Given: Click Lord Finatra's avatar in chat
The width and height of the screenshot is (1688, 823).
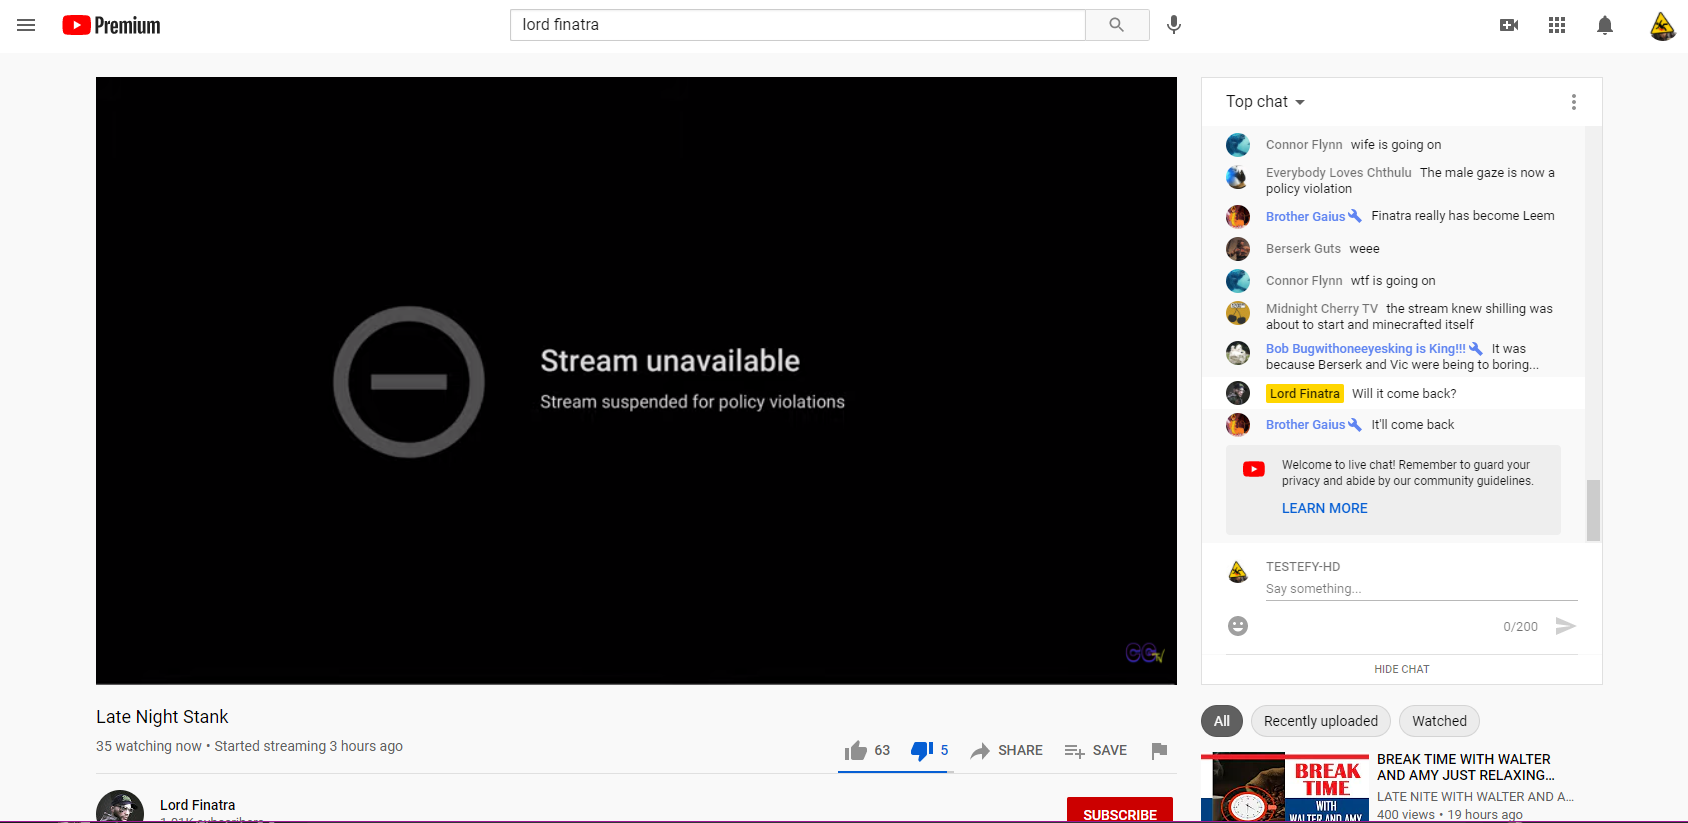Looking at the screenshot, I should pyautogui.click(x=1238, y=393).
